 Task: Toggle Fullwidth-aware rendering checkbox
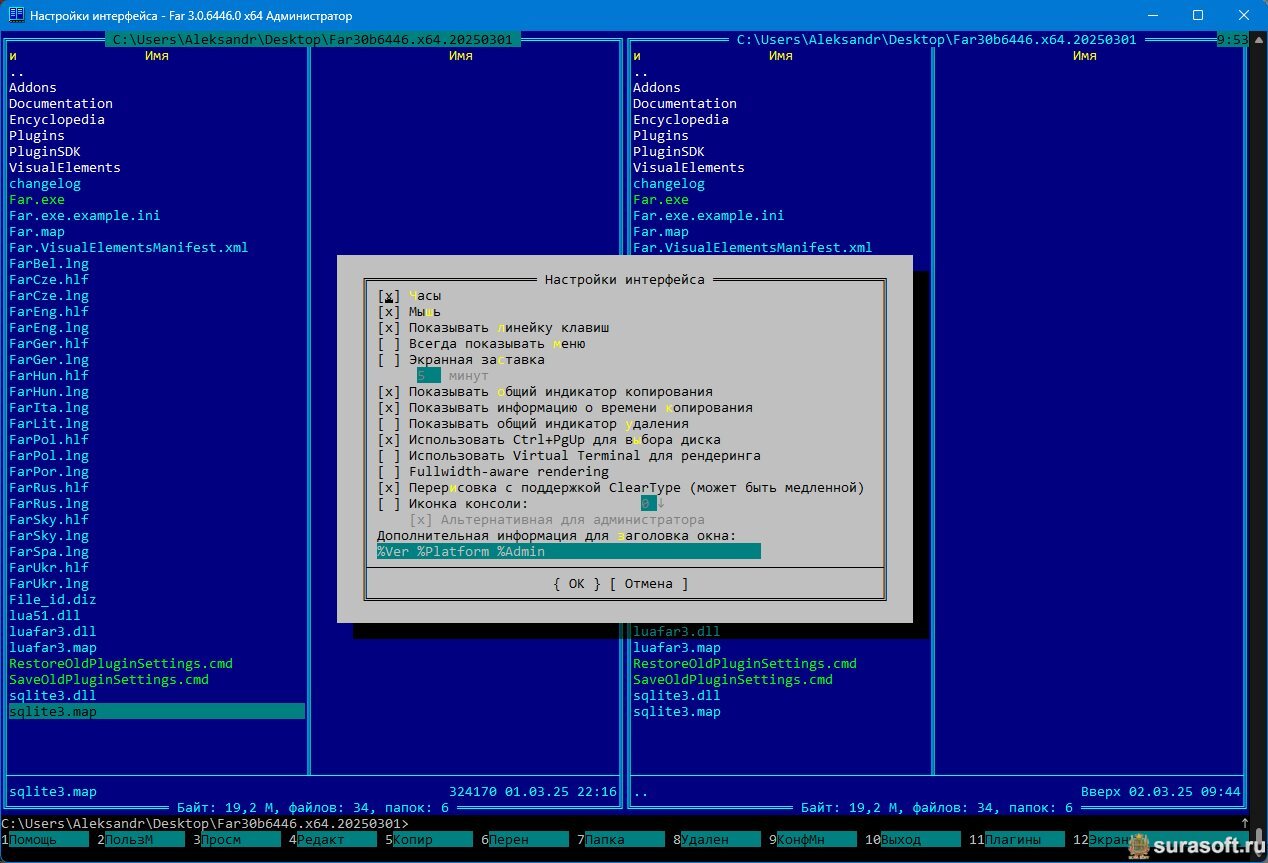(x=389, y=472)
